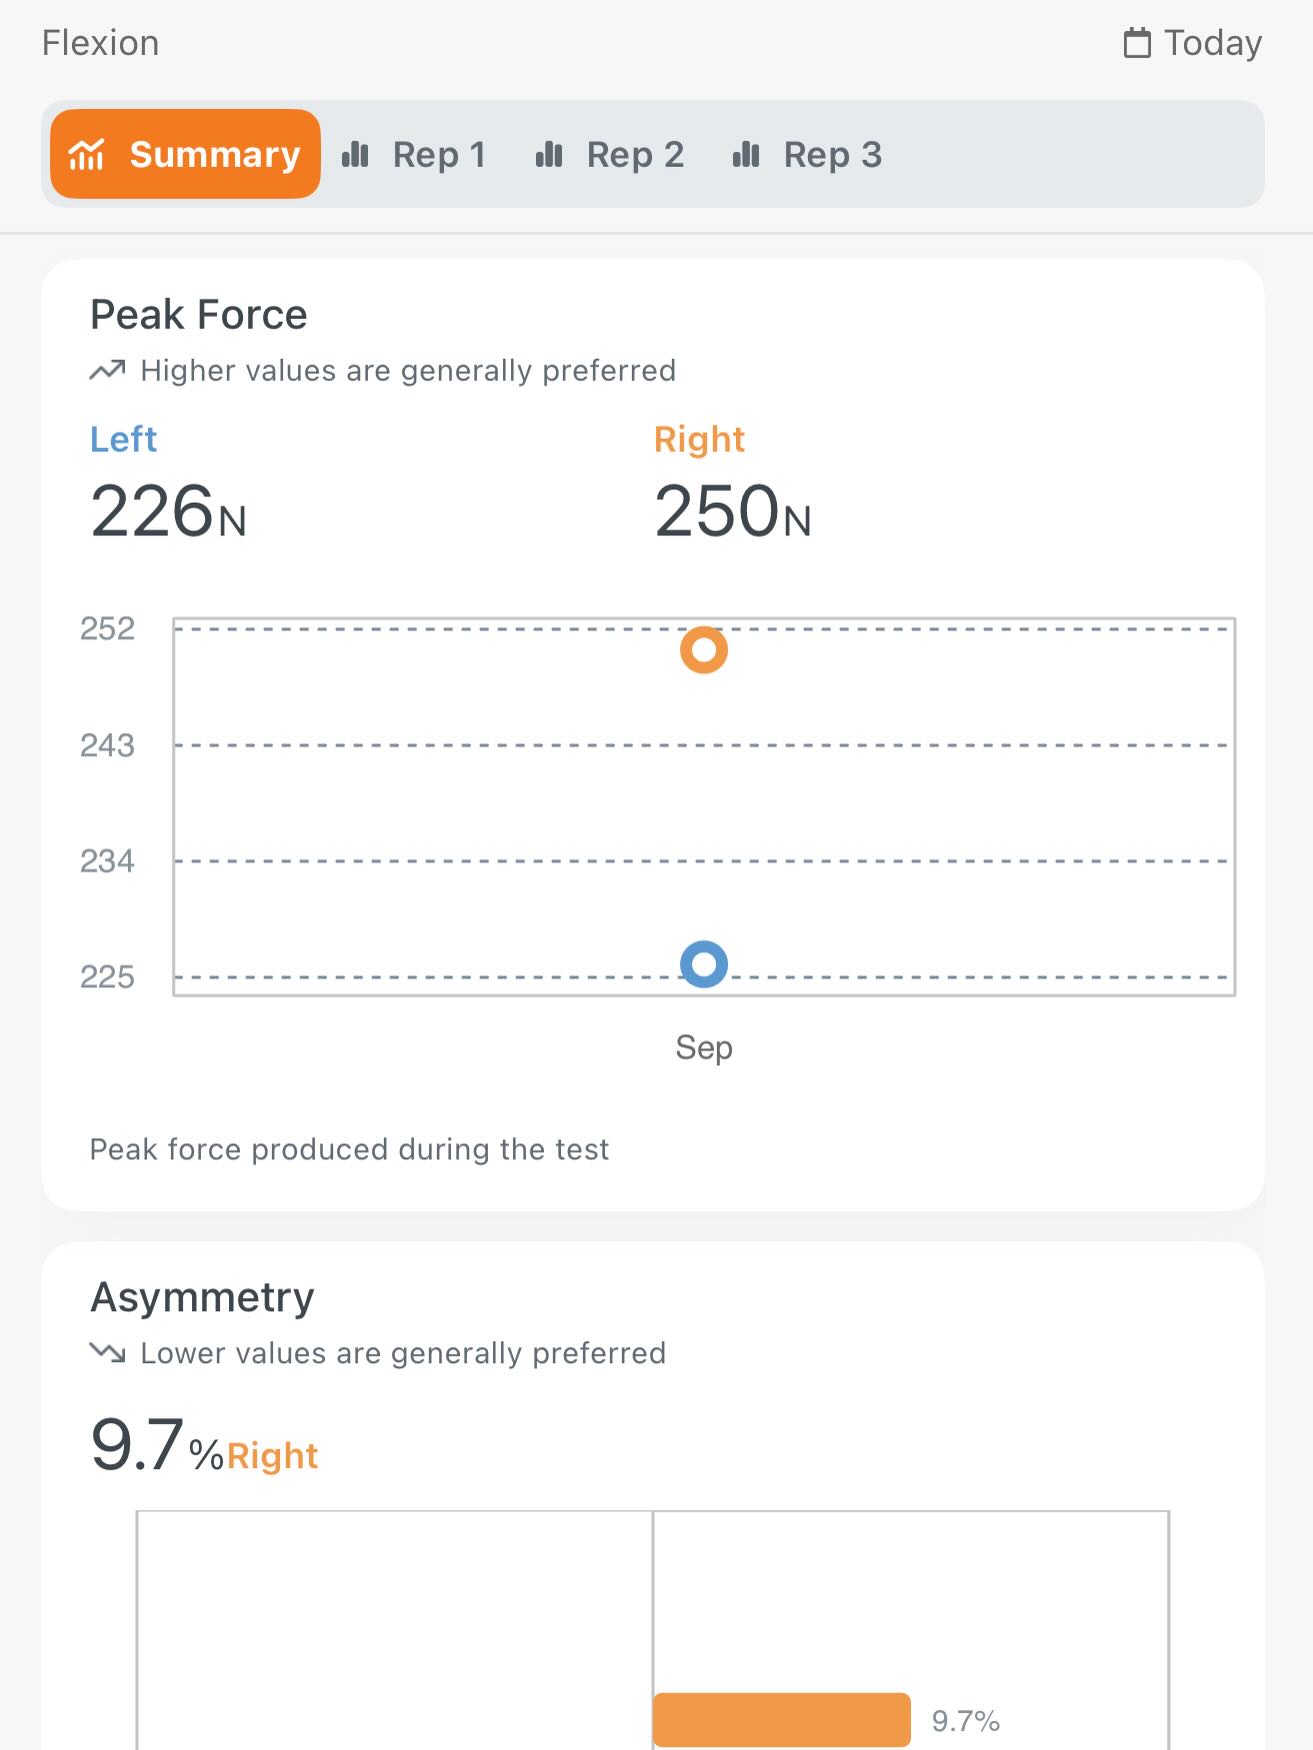Click the downward trend icon under Asymmetry
Image resolution: width=1313 pixels, height=1750 pixels.
108,1353
